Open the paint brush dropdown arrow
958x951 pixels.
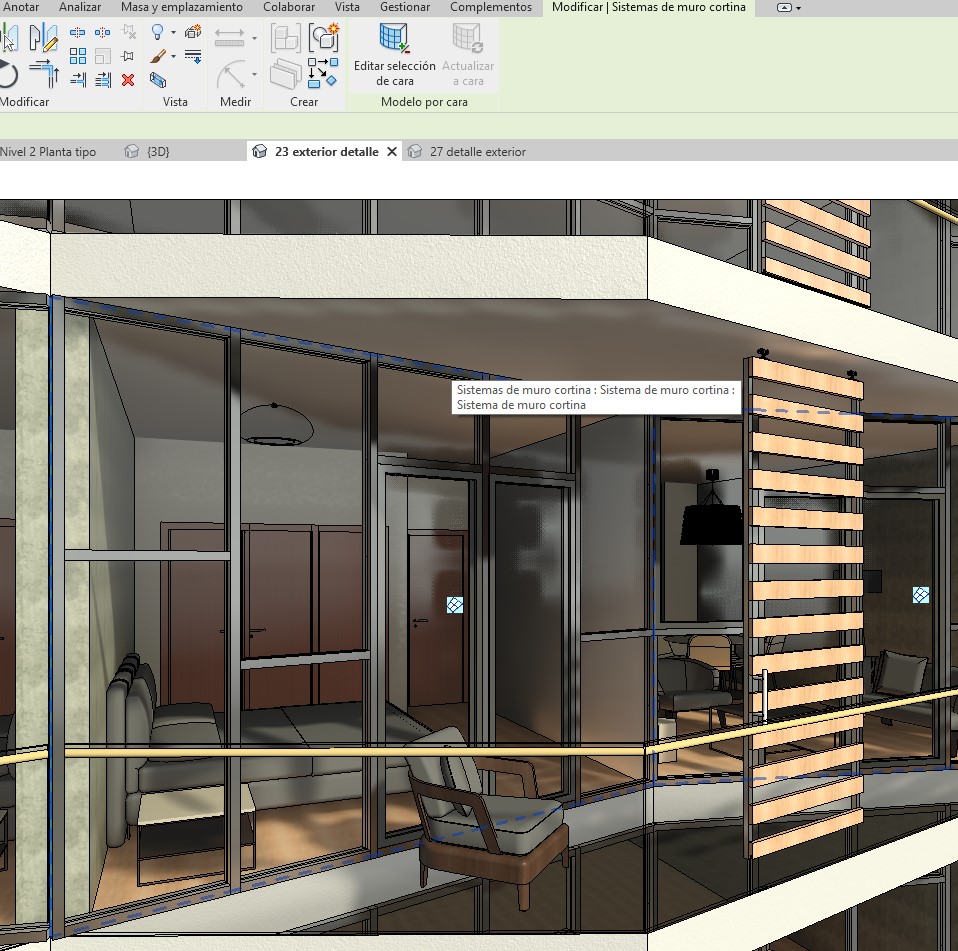point(173,57)
